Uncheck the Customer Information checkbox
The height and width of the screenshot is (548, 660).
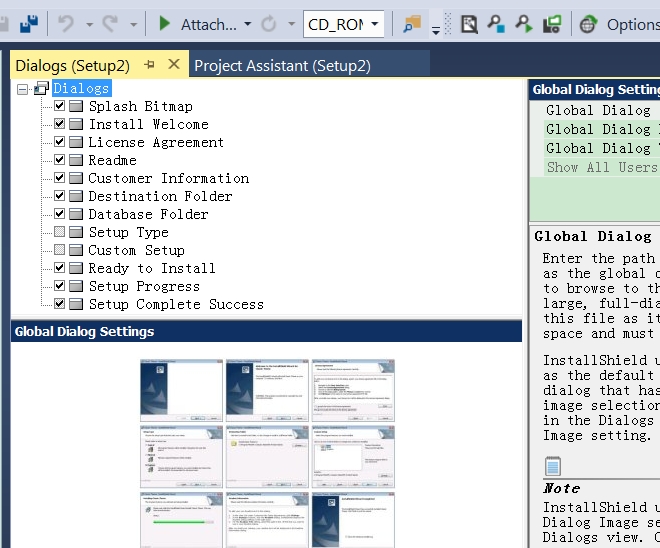point(59,178)
